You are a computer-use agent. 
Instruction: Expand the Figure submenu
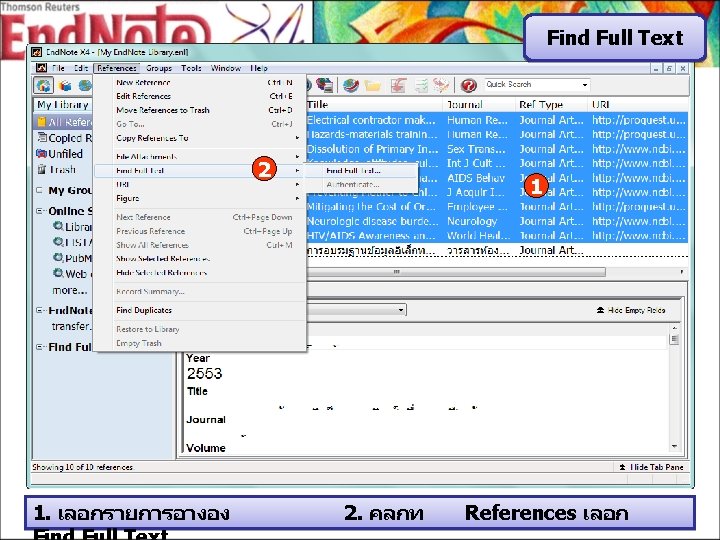200,198
